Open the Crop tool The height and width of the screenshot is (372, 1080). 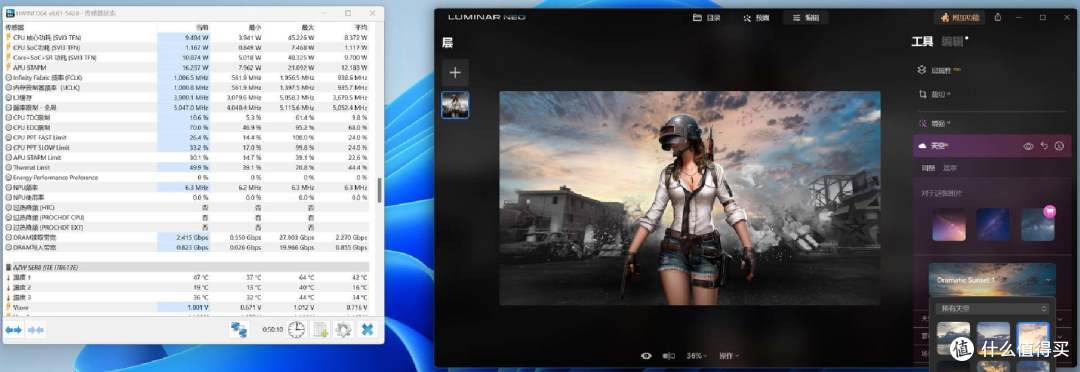coord(934,94)
